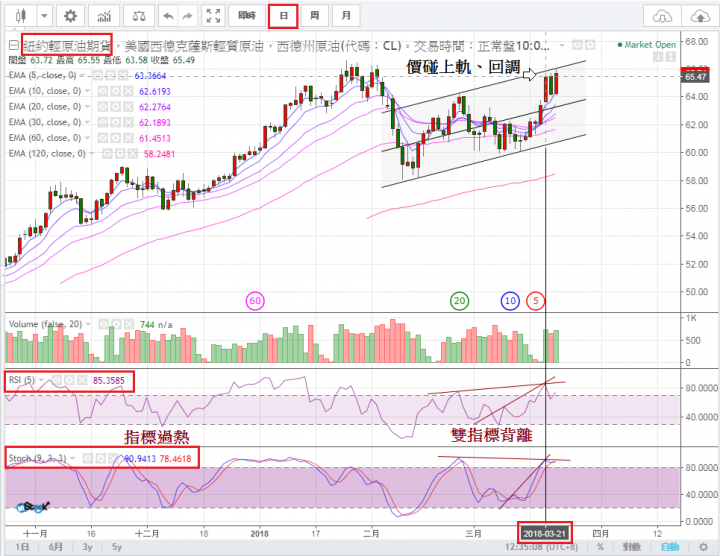The width and height of the screenshot is (720, 556).
Task: Select the 周 weekly interval
Action: (315, 16)
